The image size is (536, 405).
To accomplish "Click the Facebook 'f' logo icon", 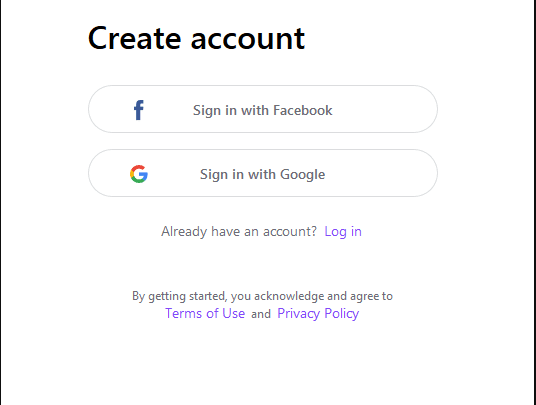I will coord(139,110).
